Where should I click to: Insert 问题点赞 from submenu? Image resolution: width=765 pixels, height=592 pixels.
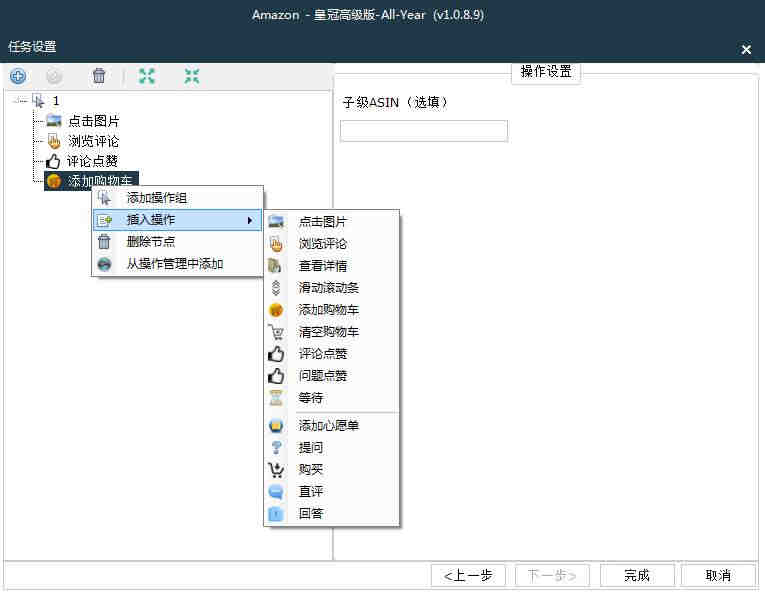(332, 375)
